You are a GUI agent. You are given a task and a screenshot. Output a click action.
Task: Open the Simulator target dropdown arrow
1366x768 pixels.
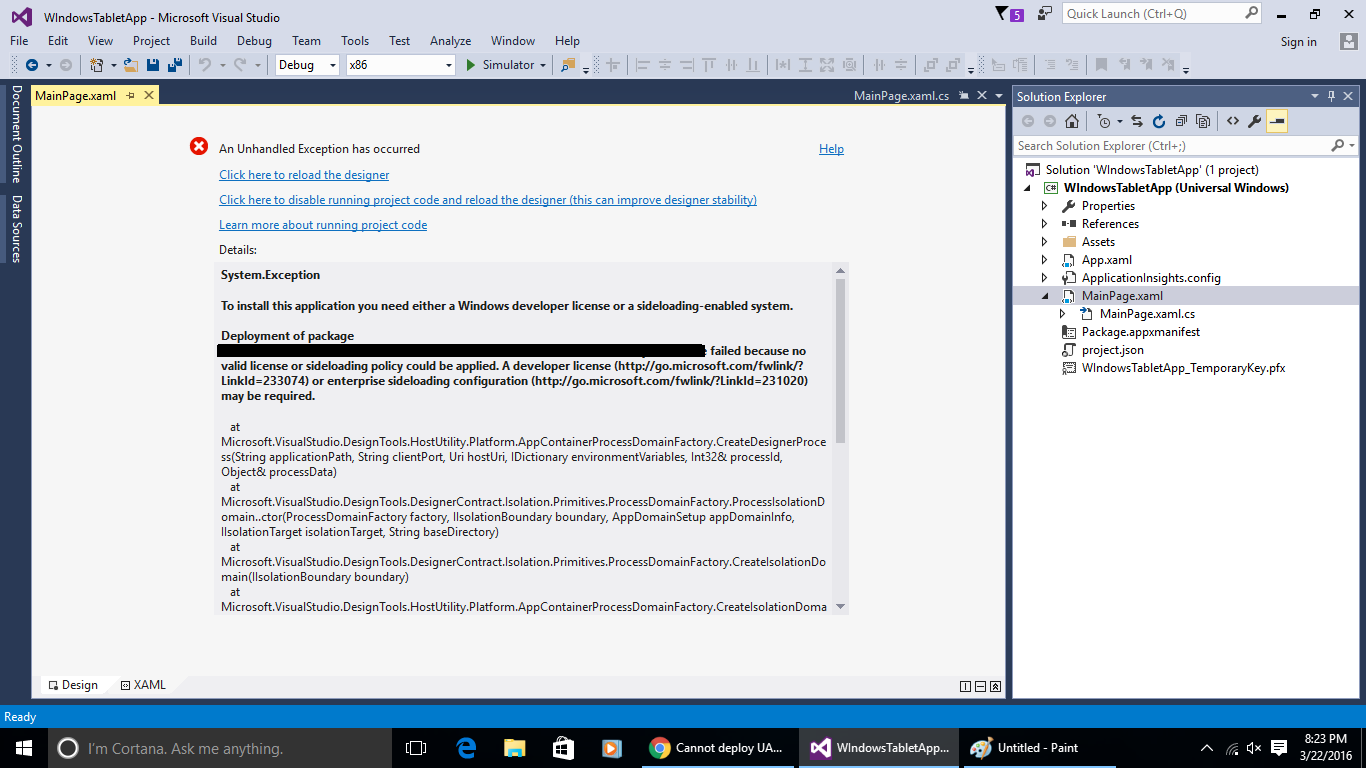543,65
